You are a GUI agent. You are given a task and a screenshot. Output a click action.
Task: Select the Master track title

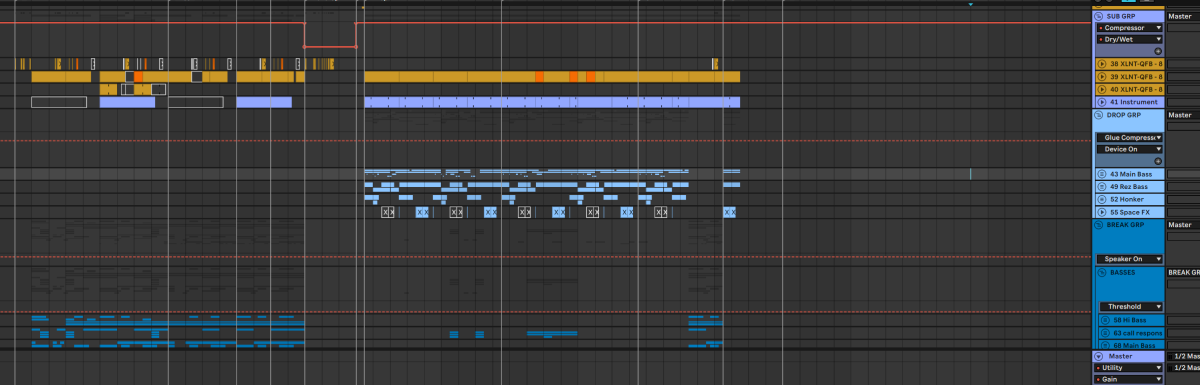1120,356
